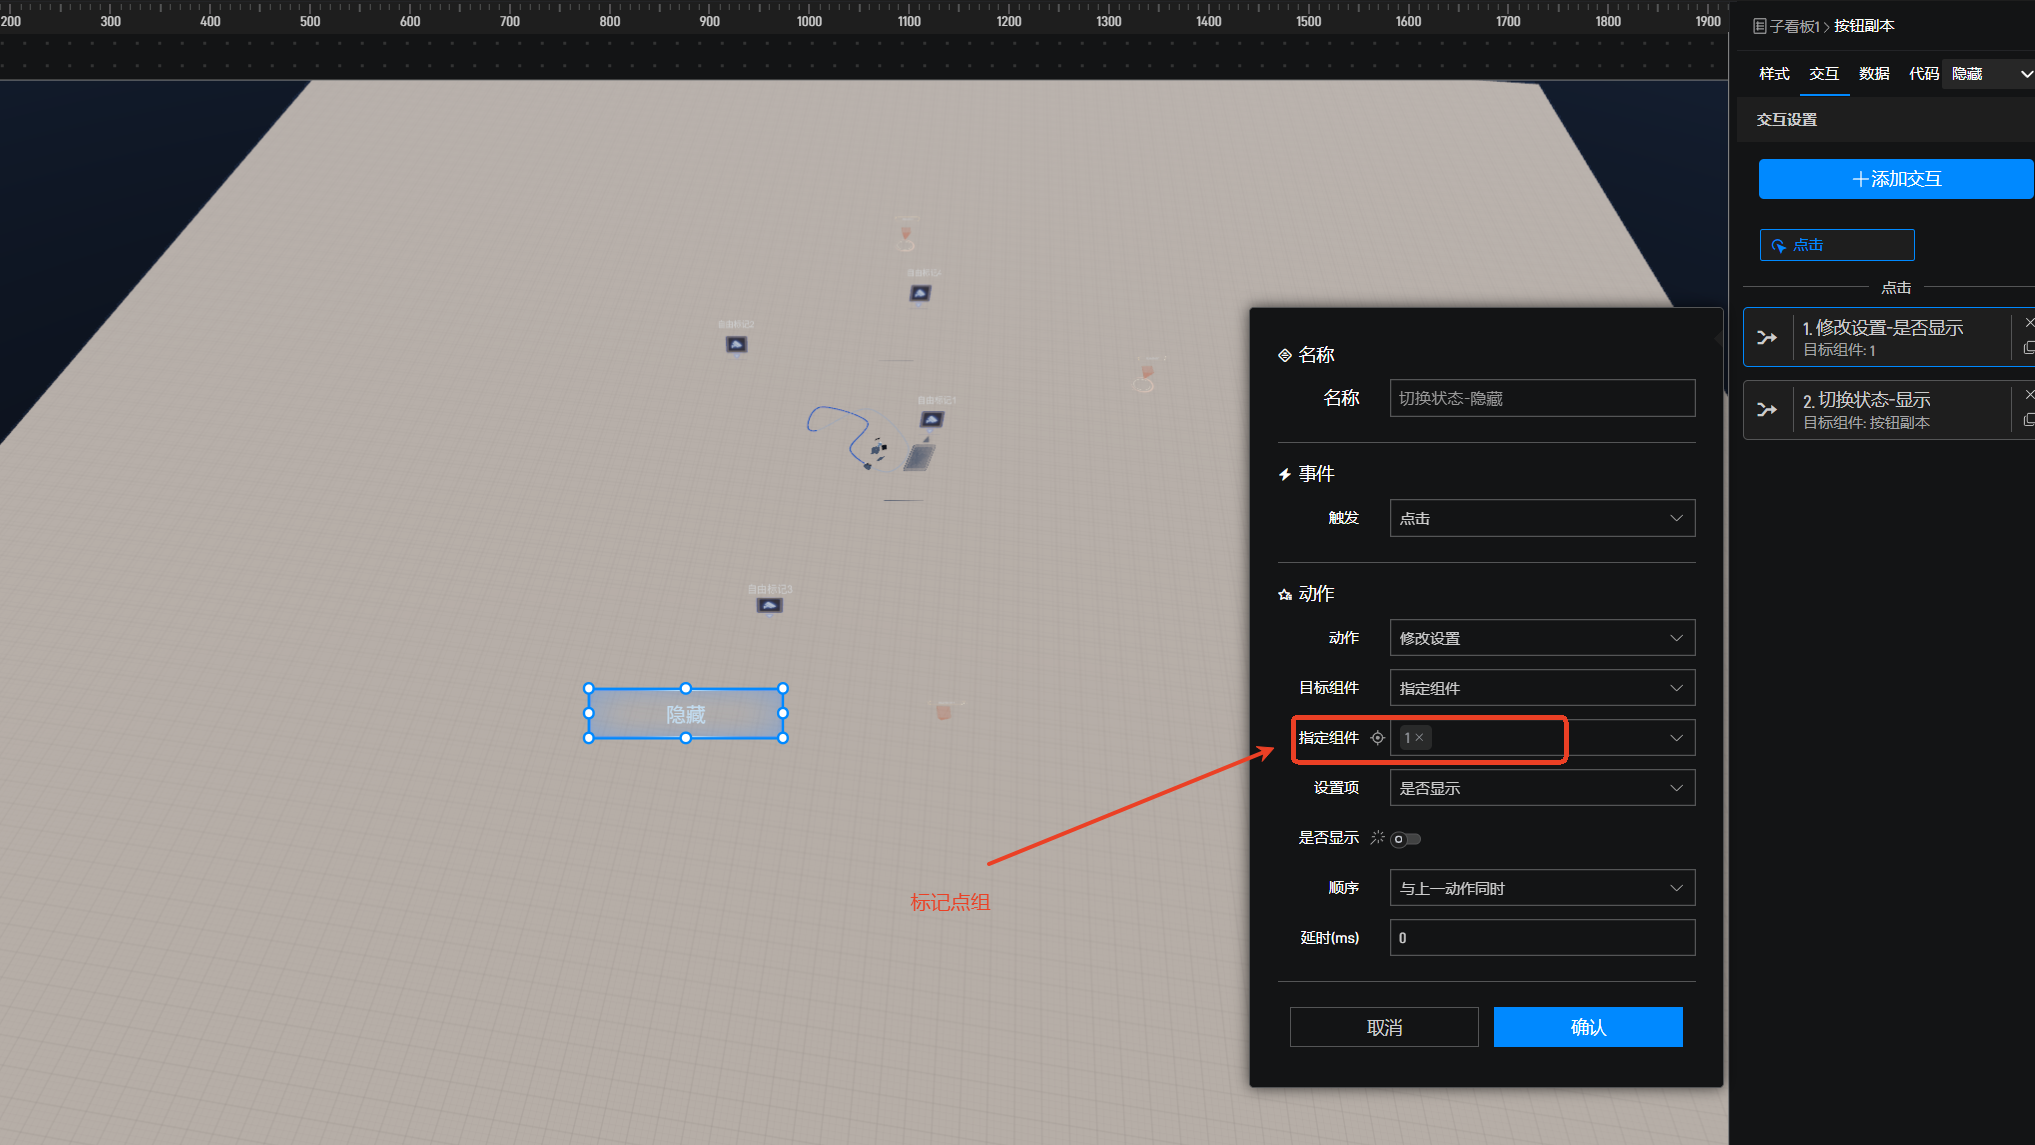The width and height of the screenshot is (2035, 1145).
Task: Click the target picker icon beside 指定组件
Action: pos(1377,738)
